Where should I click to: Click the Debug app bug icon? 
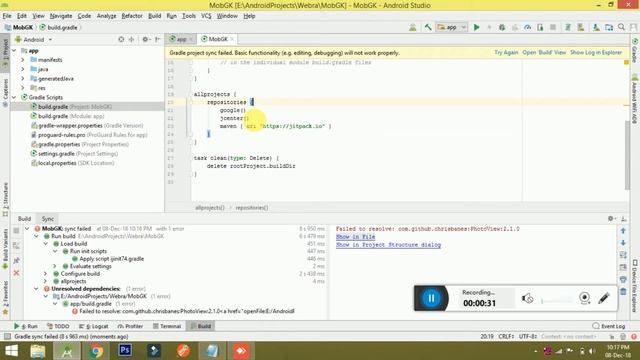coord(502,27)
